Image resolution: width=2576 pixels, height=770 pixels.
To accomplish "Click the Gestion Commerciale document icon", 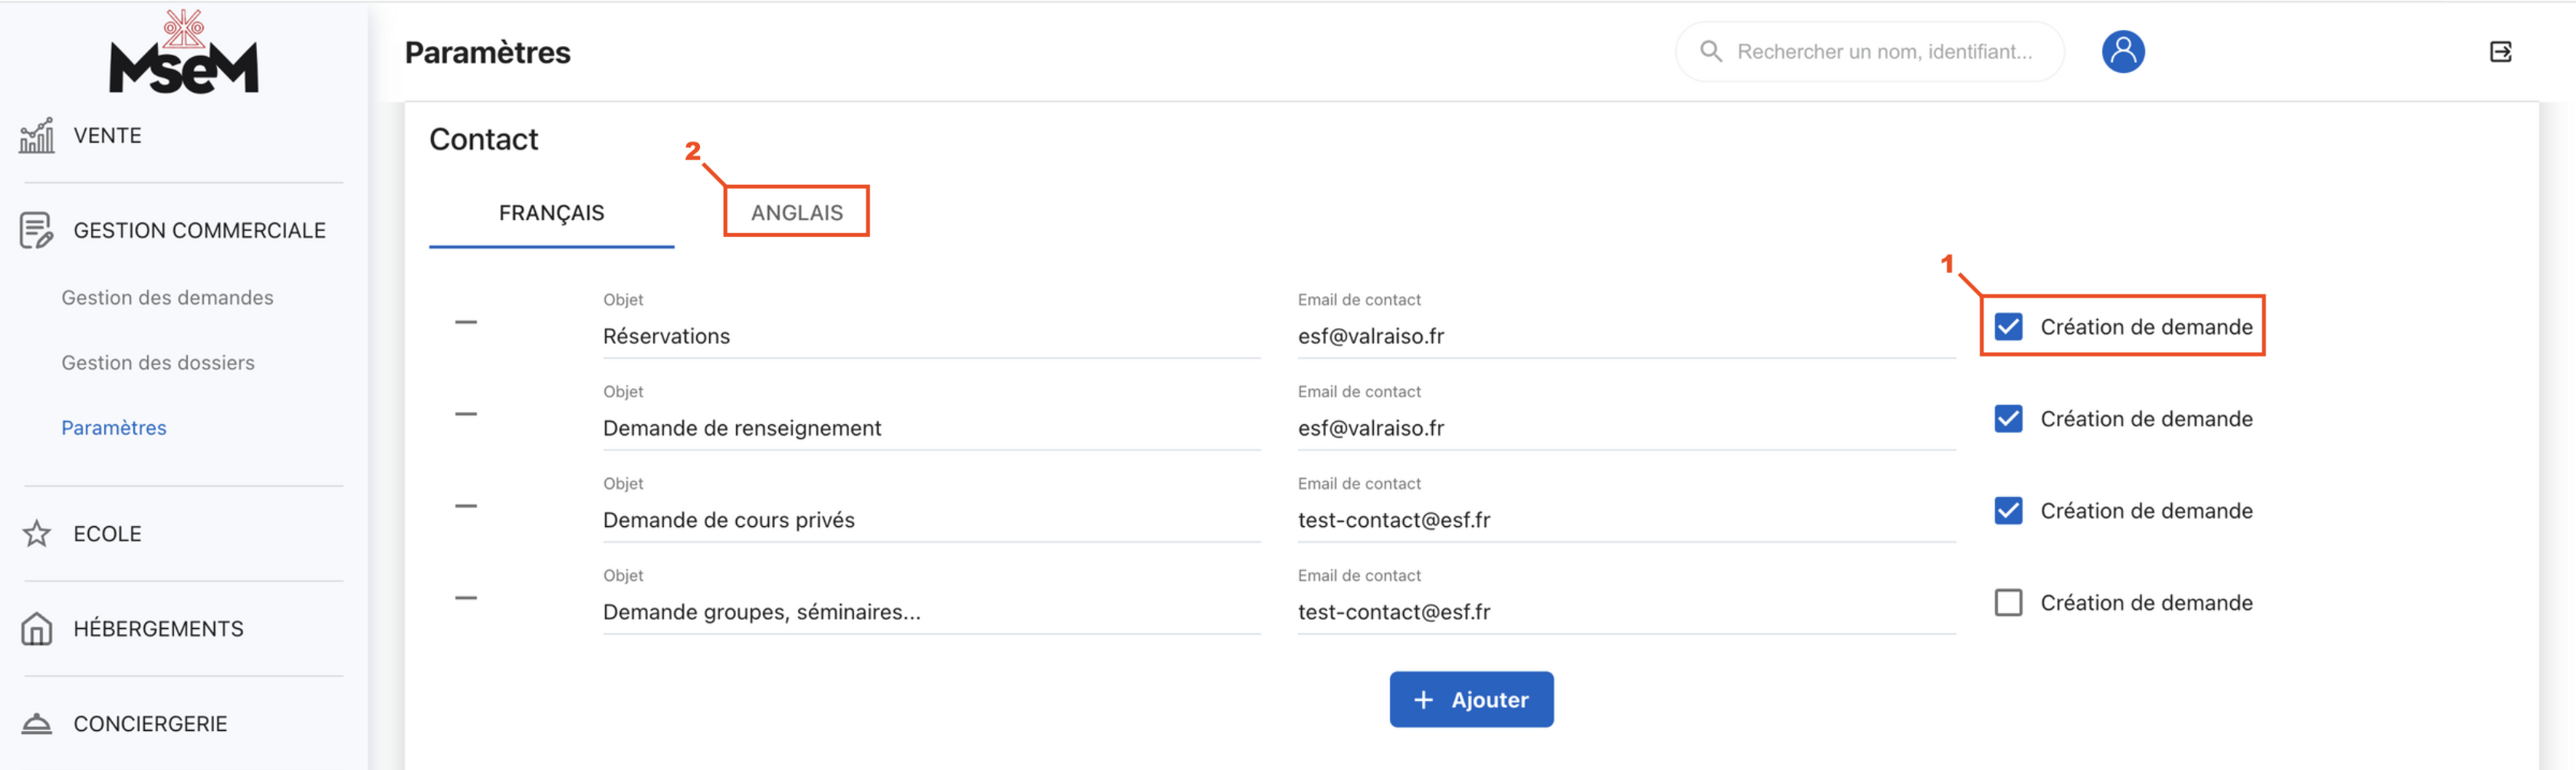I will pyautogui.click(x=37, y=231).
